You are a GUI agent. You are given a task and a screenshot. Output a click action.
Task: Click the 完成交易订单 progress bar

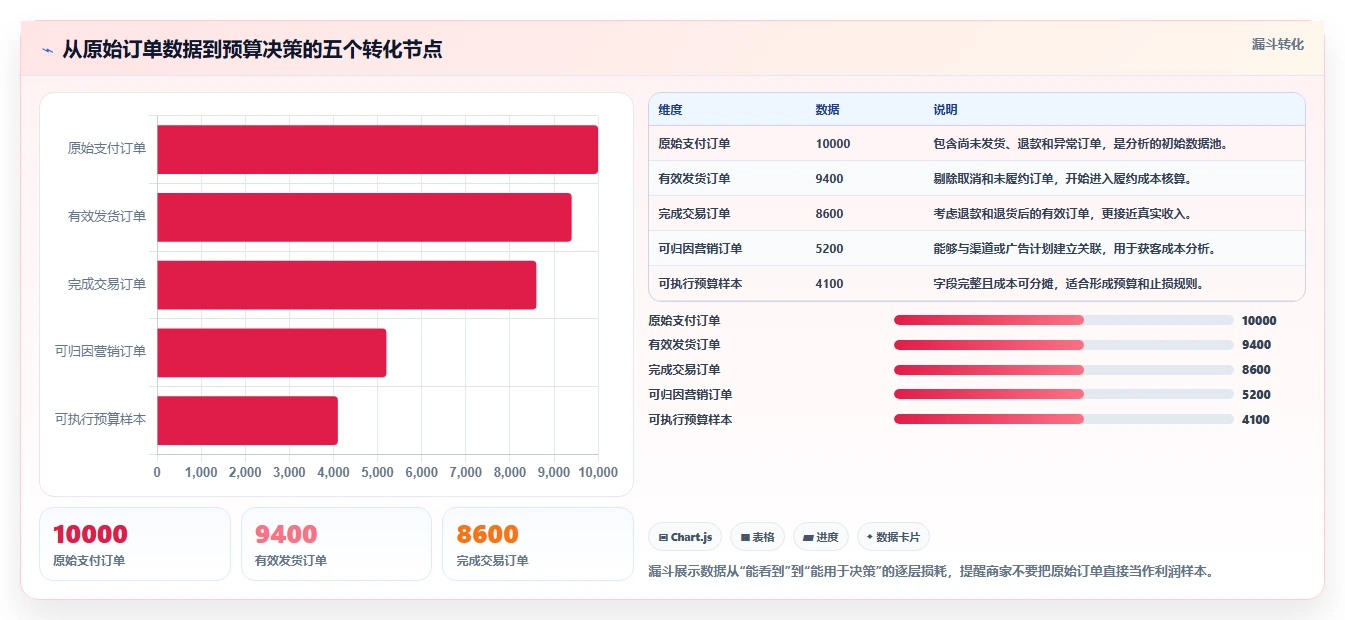click(x=1063, y=370)
